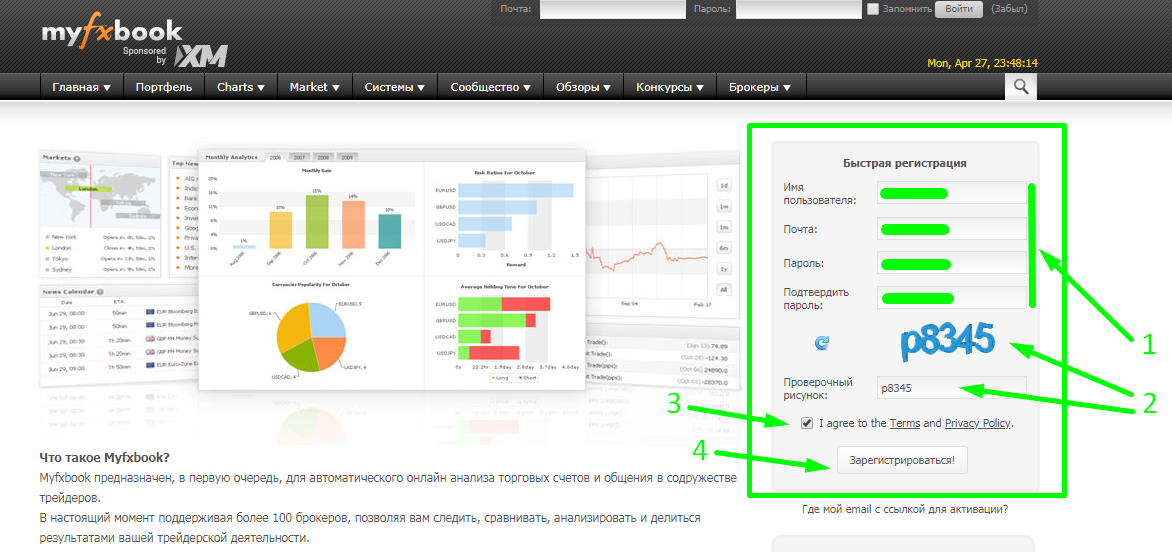Viewport: 1172px width, 552px height.
Task: Click the Войти login button
Action: (x=959, y=9)
